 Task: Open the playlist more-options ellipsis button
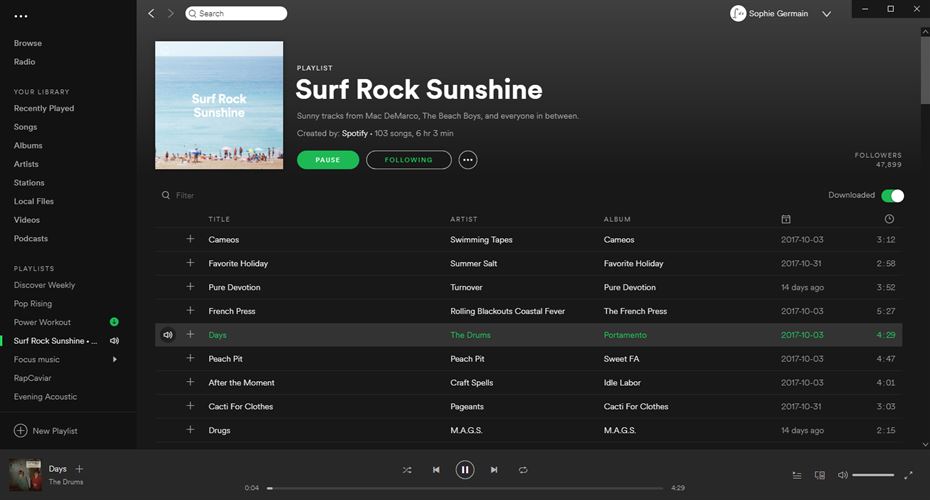(x=467, y=160)
